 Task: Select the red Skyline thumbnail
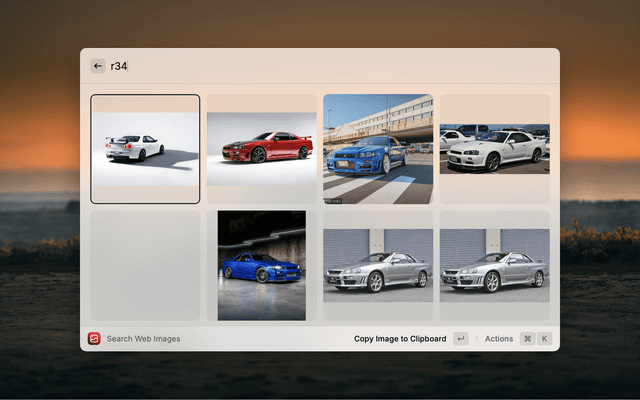(260, 149)
